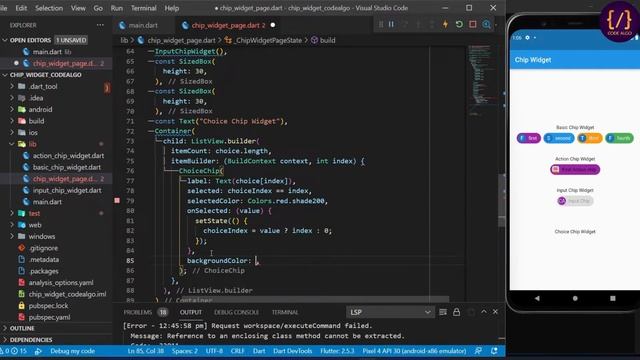This screenshot has height=360, width=640.
Task: Close the bottom output panel
Action: 495,311
